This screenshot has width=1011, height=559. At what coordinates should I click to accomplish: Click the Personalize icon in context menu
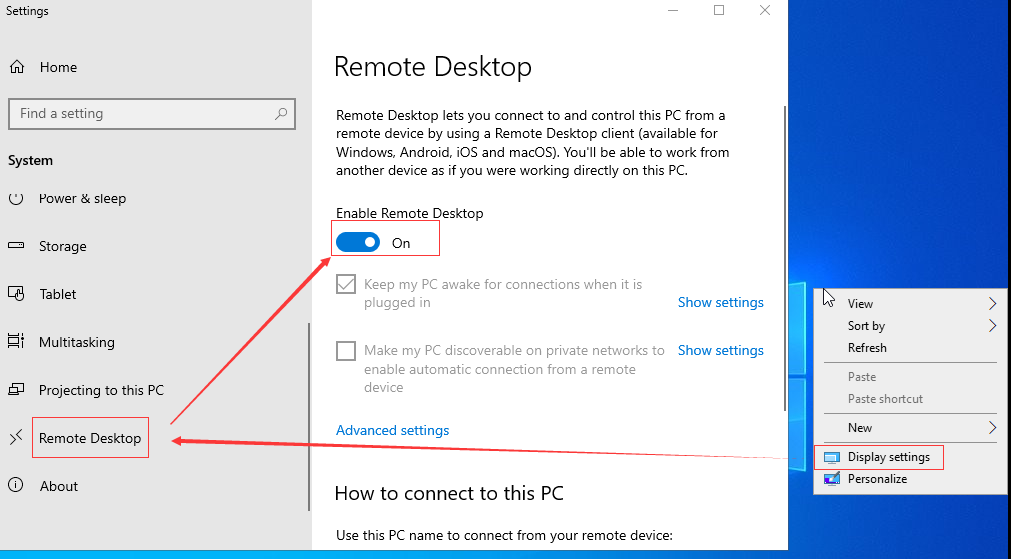click(832, 479)
